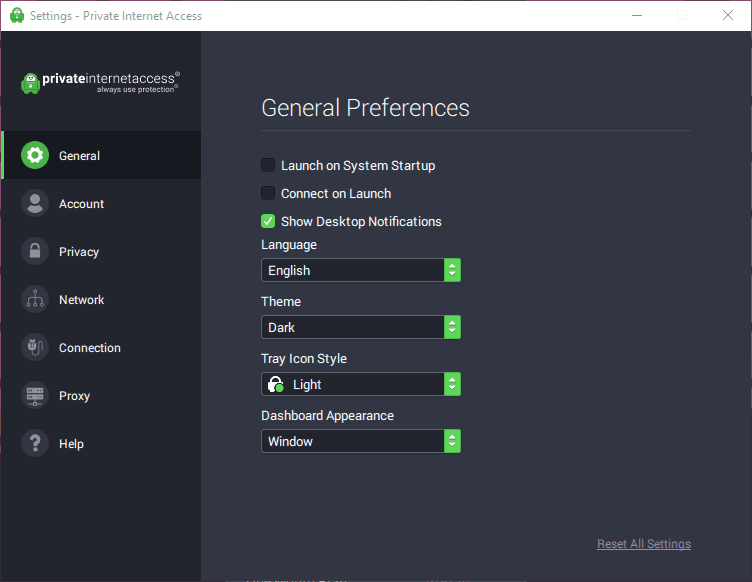Open the Account person icon

(x=35, y=204)
